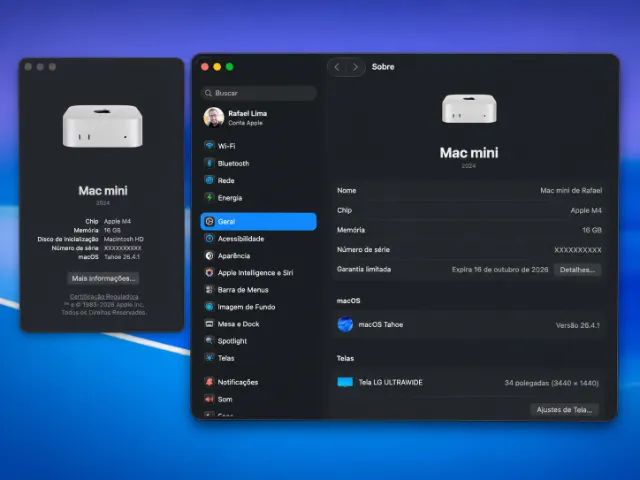Select Rede in the sidebar
Viewport: 640px width, 480px height.
259,180
